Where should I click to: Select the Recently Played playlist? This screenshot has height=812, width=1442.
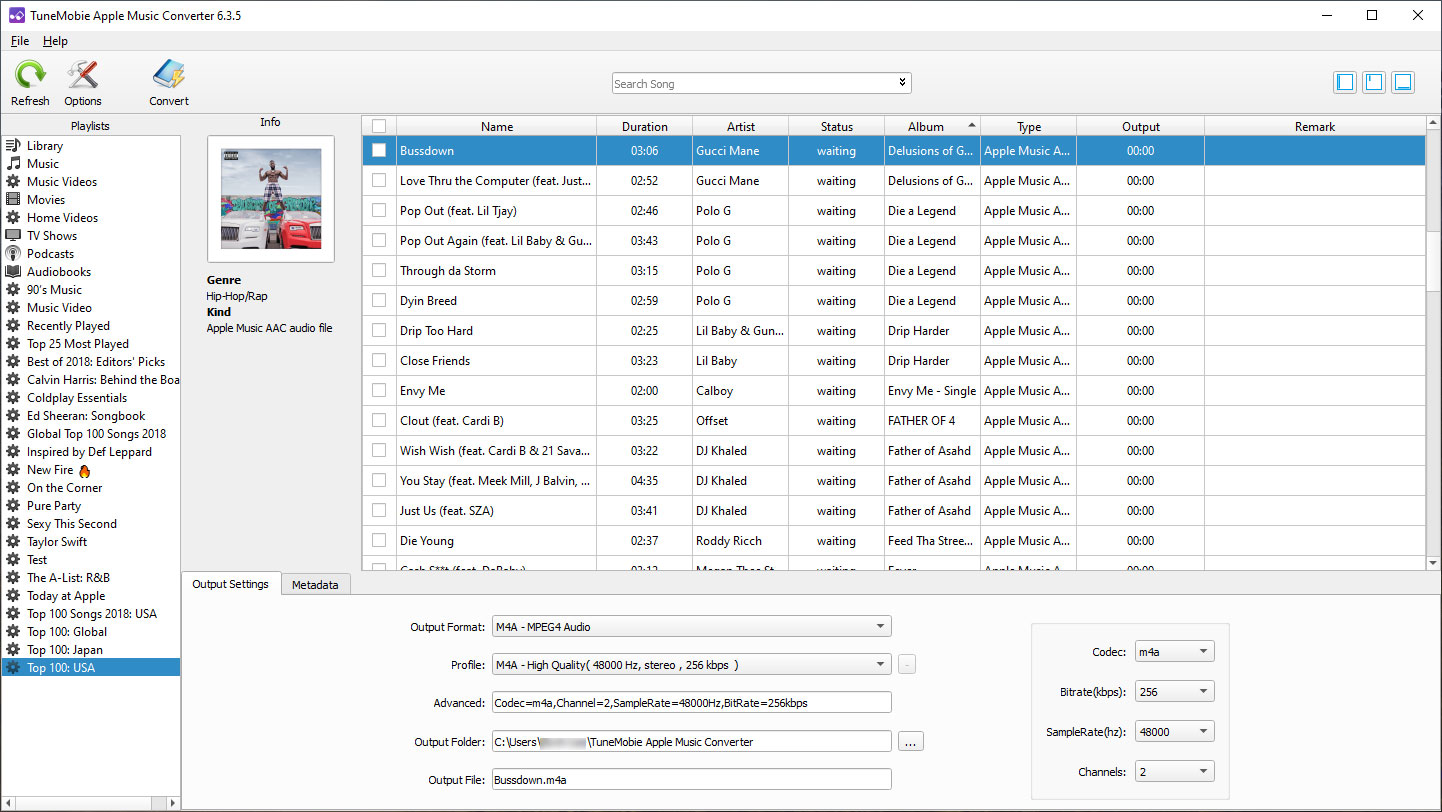point(68,326)
